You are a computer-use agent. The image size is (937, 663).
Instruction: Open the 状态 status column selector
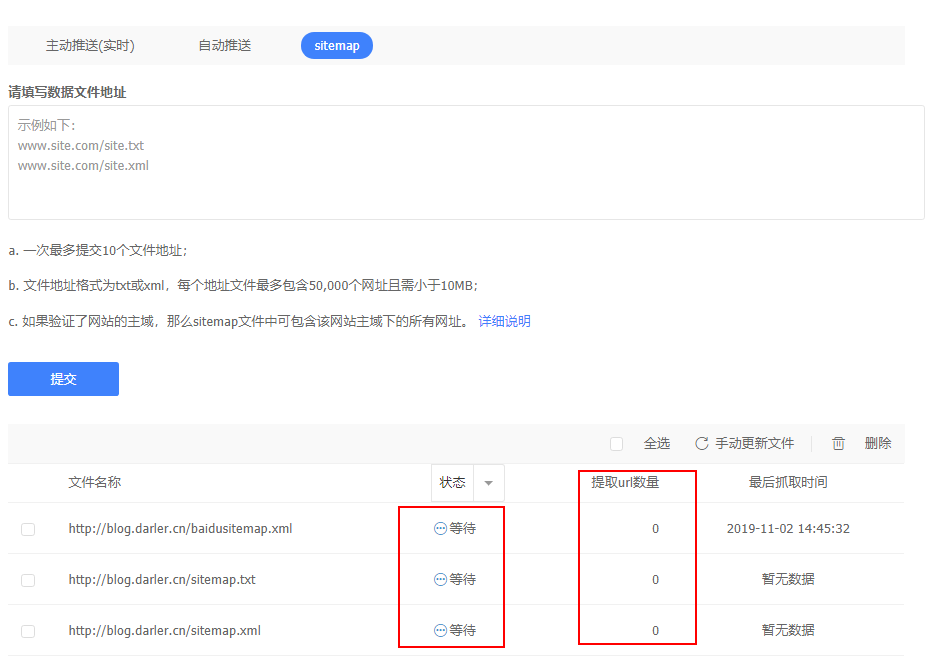pyautogui.click(x=453, y=483)
